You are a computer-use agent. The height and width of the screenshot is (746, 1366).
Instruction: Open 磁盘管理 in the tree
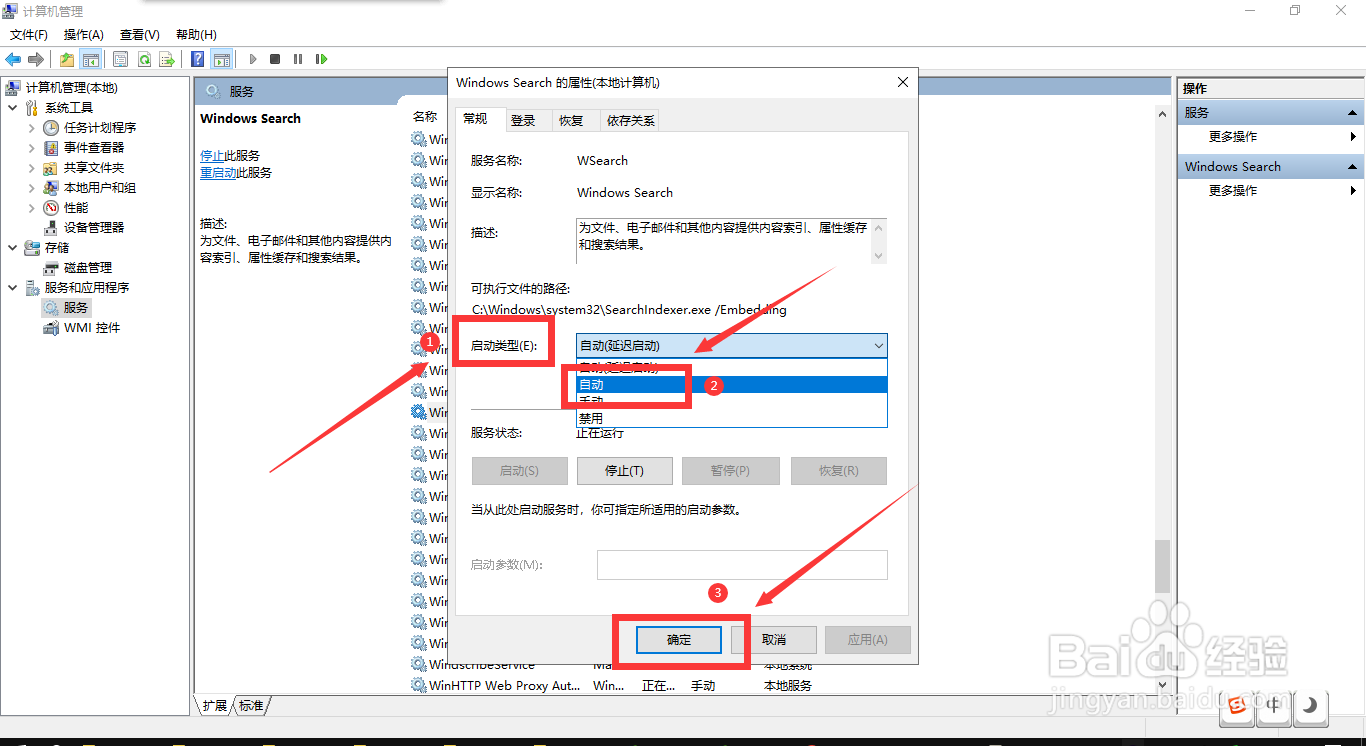88,267
